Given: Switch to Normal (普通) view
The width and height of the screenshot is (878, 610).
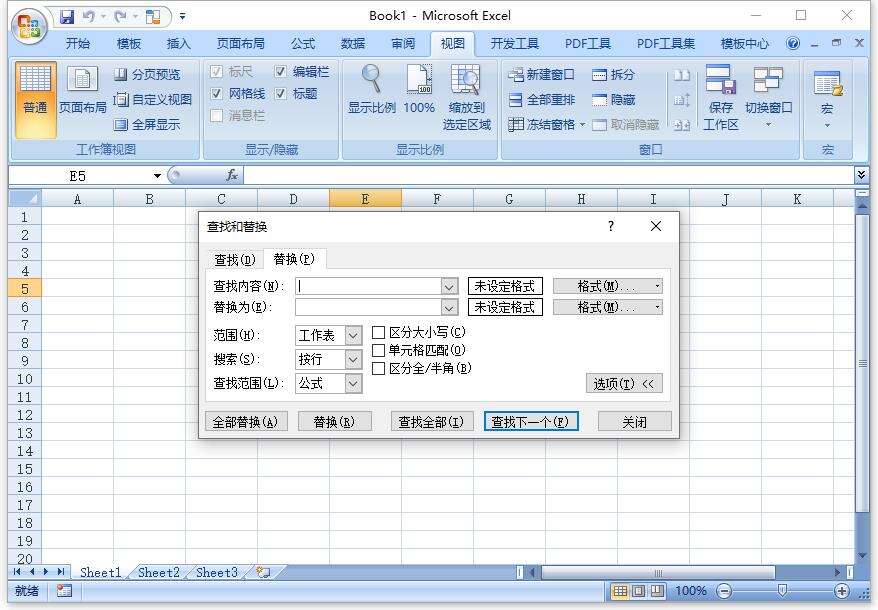Looking at the screenshot, I should pos(35,99).
